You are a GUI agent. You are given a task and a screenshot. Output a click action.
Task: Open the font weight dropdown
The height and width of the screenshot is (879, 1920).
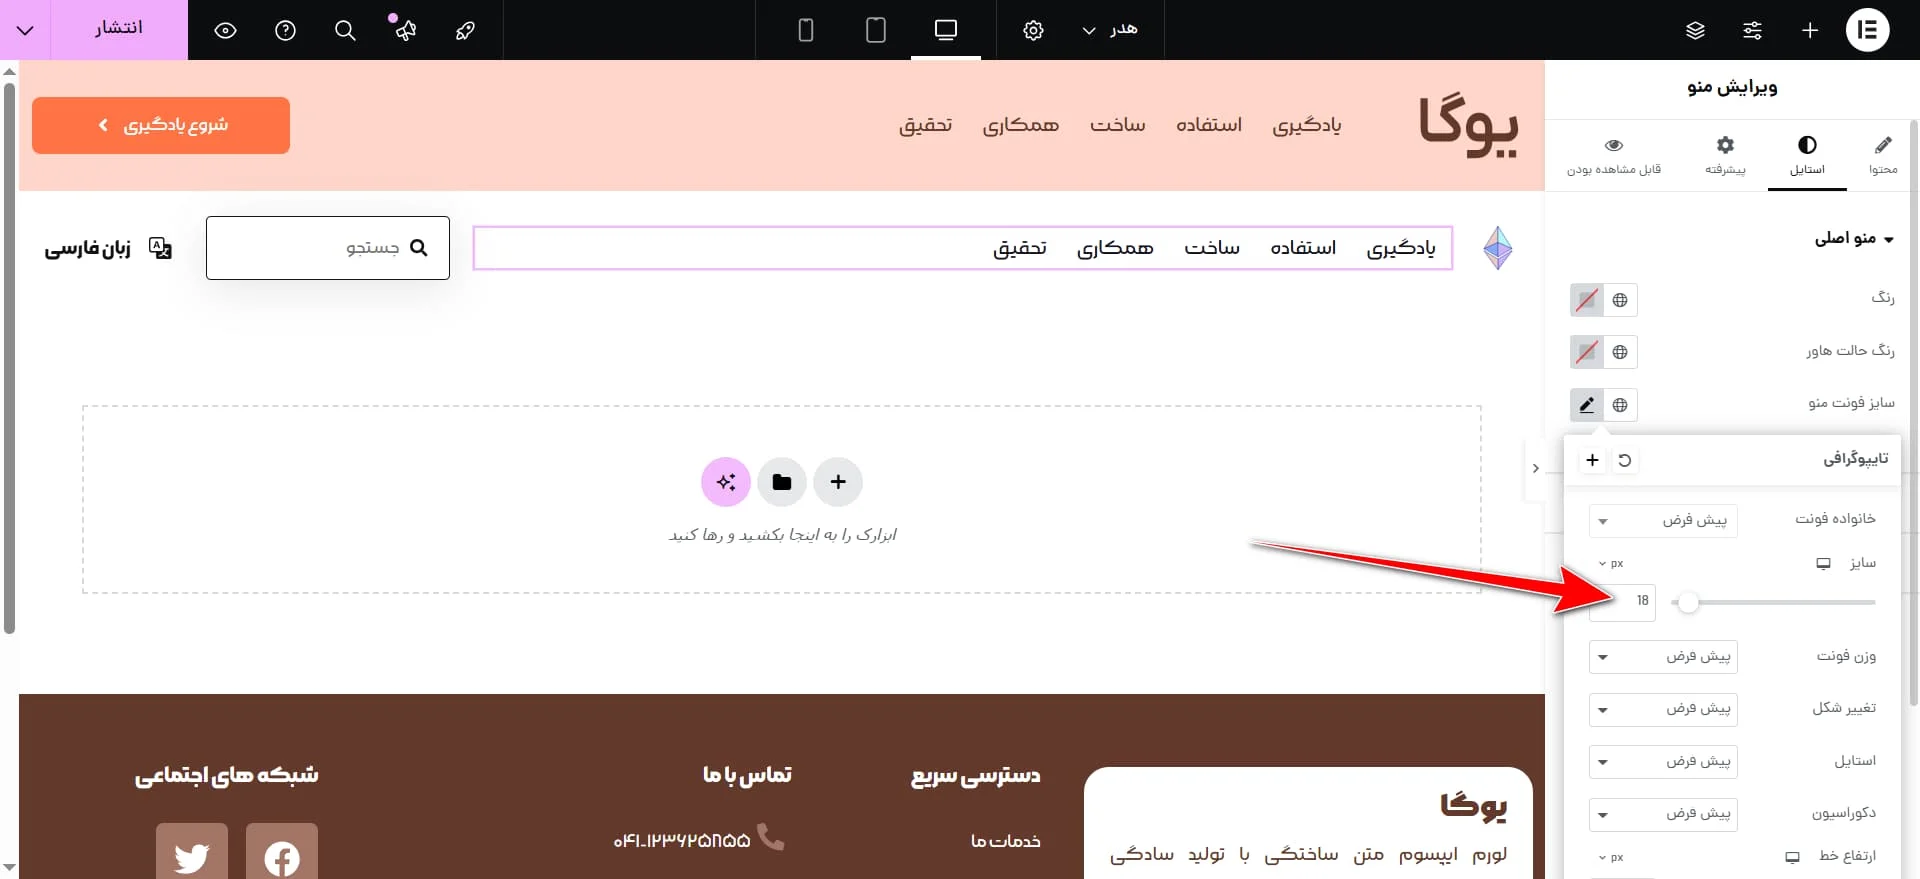1663,656
